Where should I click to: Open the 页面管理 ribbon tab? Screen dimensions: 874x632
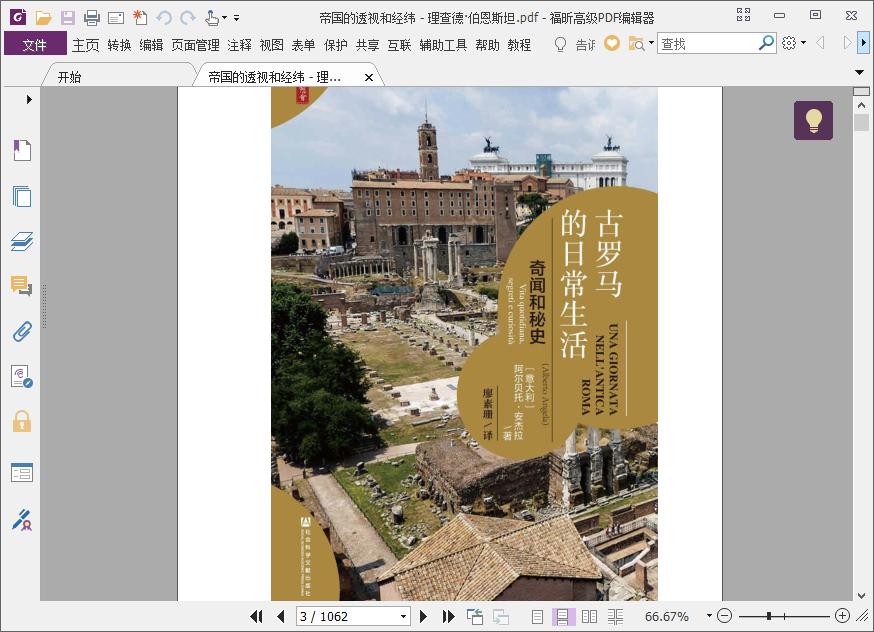195,45
